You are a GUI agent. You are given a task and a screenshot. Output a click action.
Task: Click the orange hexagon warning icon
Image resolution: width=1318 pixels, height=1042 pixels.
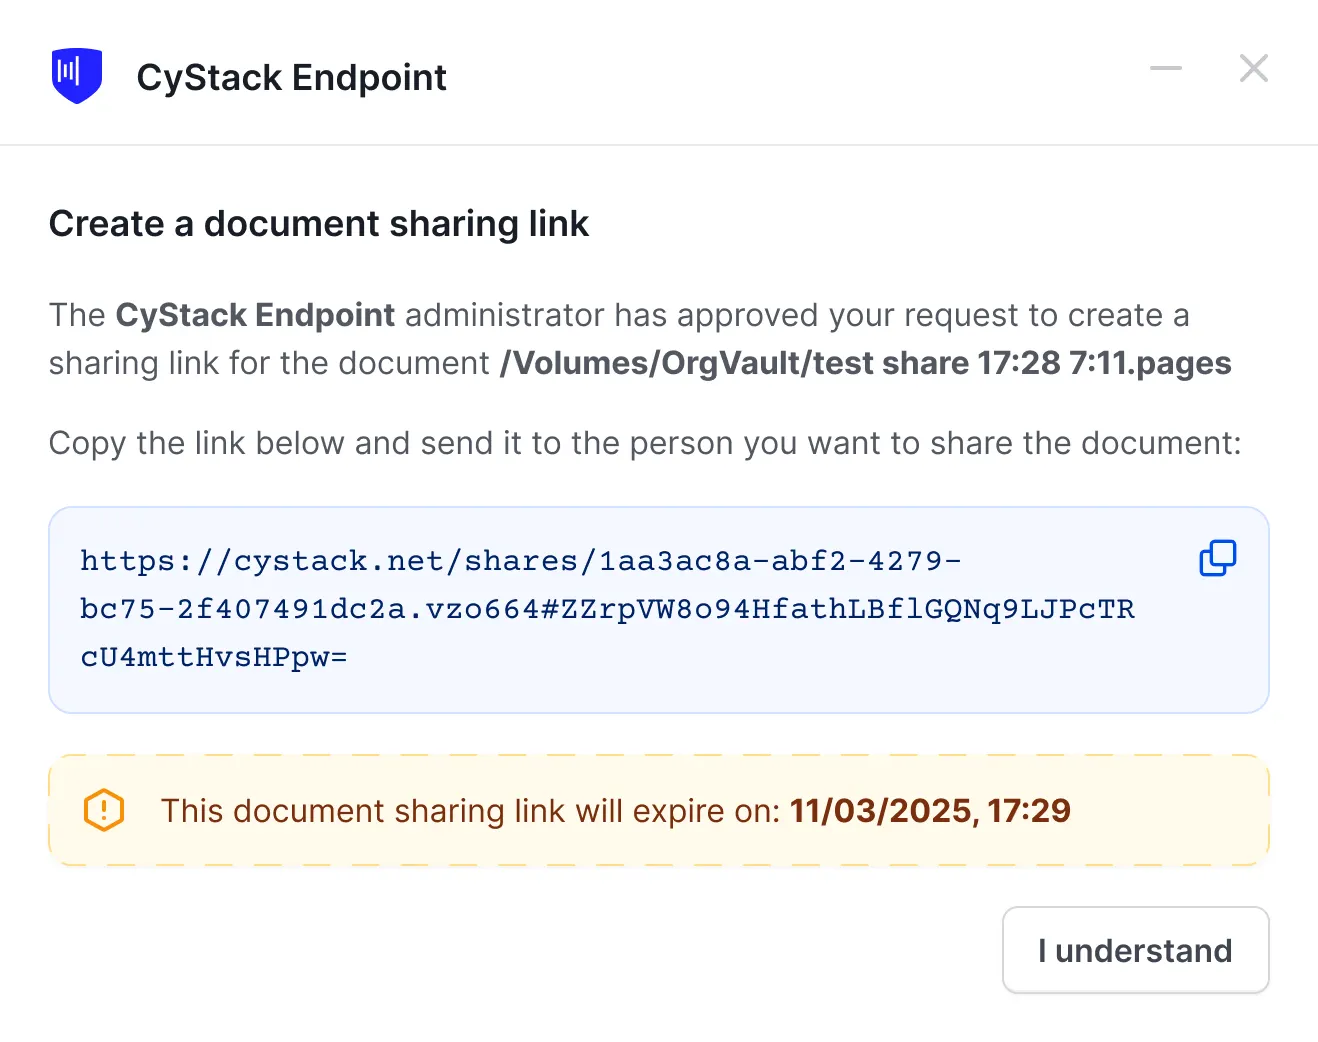[x=104, y=810]
